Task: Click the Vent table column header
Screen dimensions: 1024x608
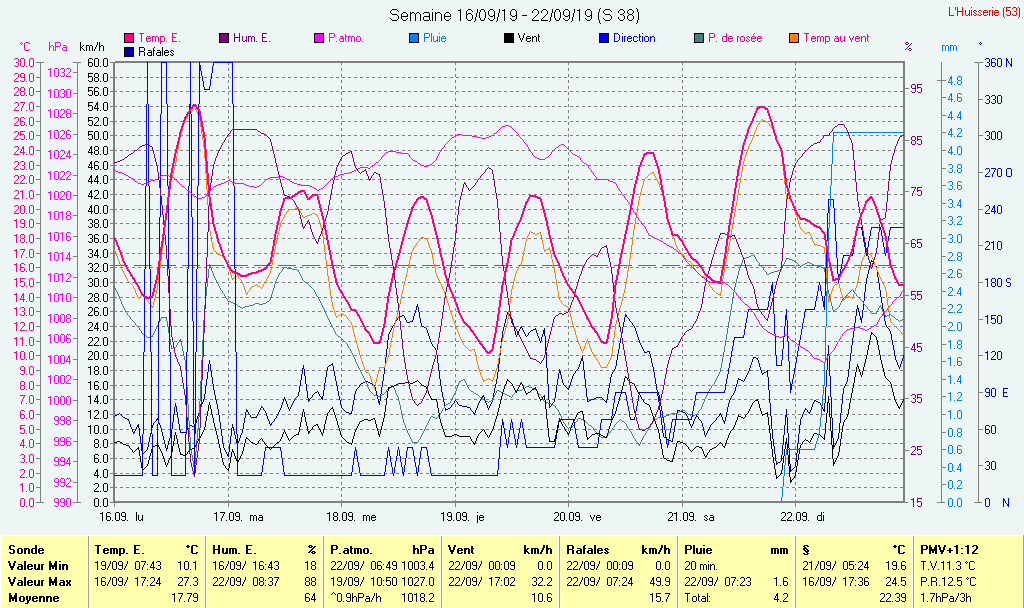Action: tap(461, 551)
